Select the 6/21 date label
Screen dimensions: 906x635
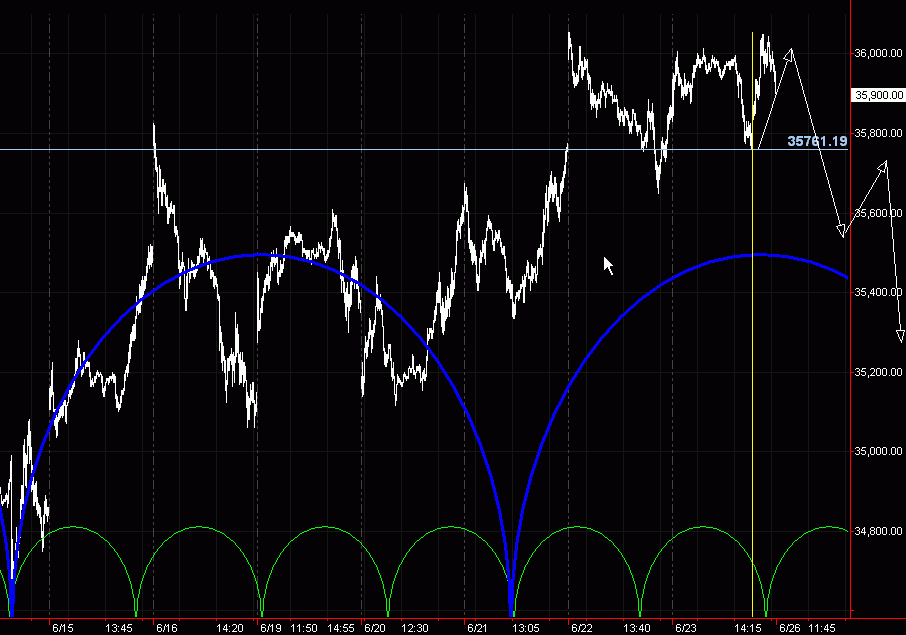click(477, 628)
